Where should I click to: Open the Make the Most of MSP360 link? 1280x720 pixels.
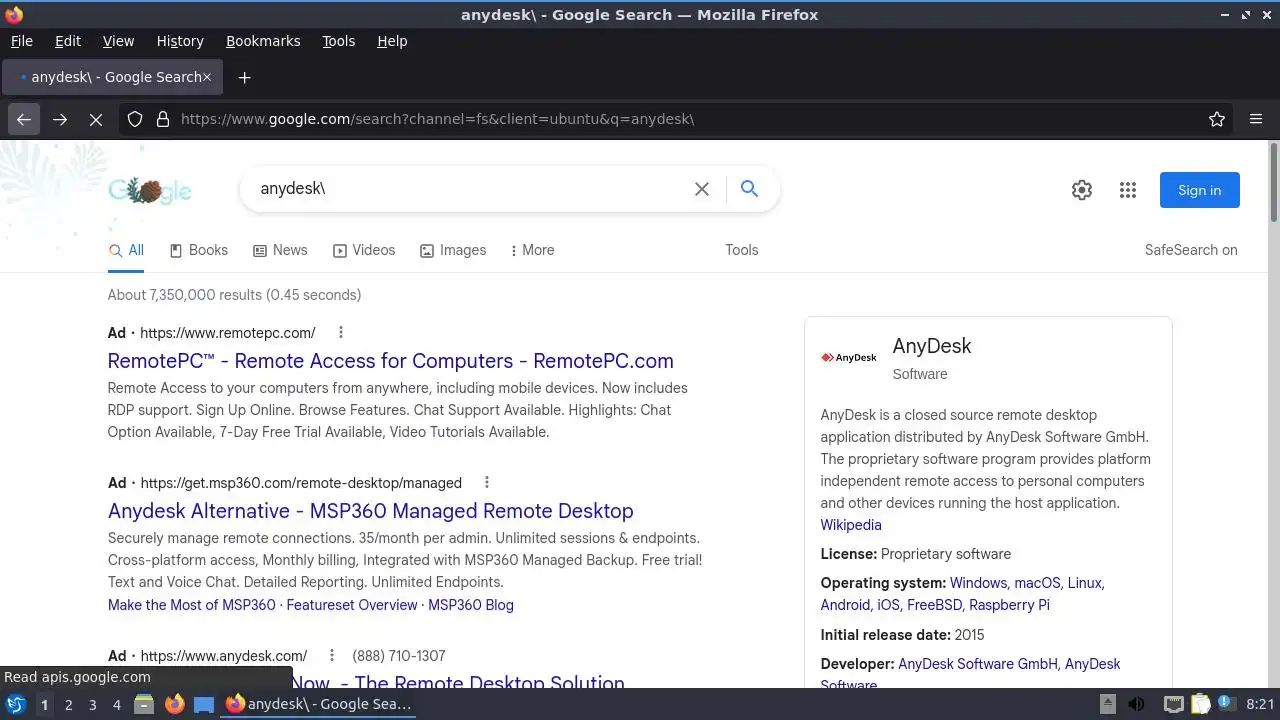[191, 605]
